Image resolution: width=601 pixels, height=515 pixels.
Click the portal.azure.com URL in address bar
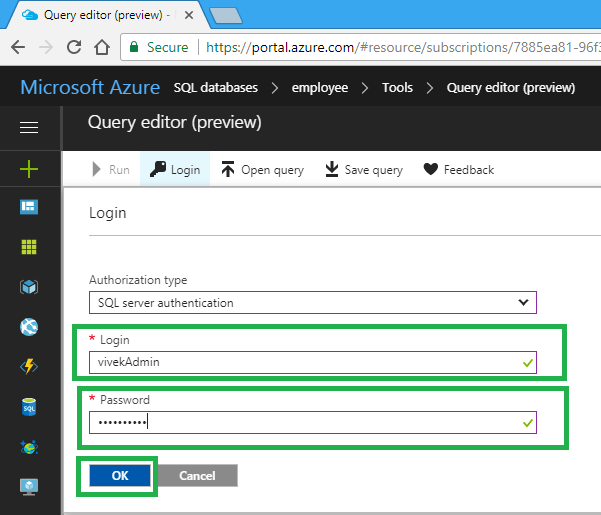point(403,47)
